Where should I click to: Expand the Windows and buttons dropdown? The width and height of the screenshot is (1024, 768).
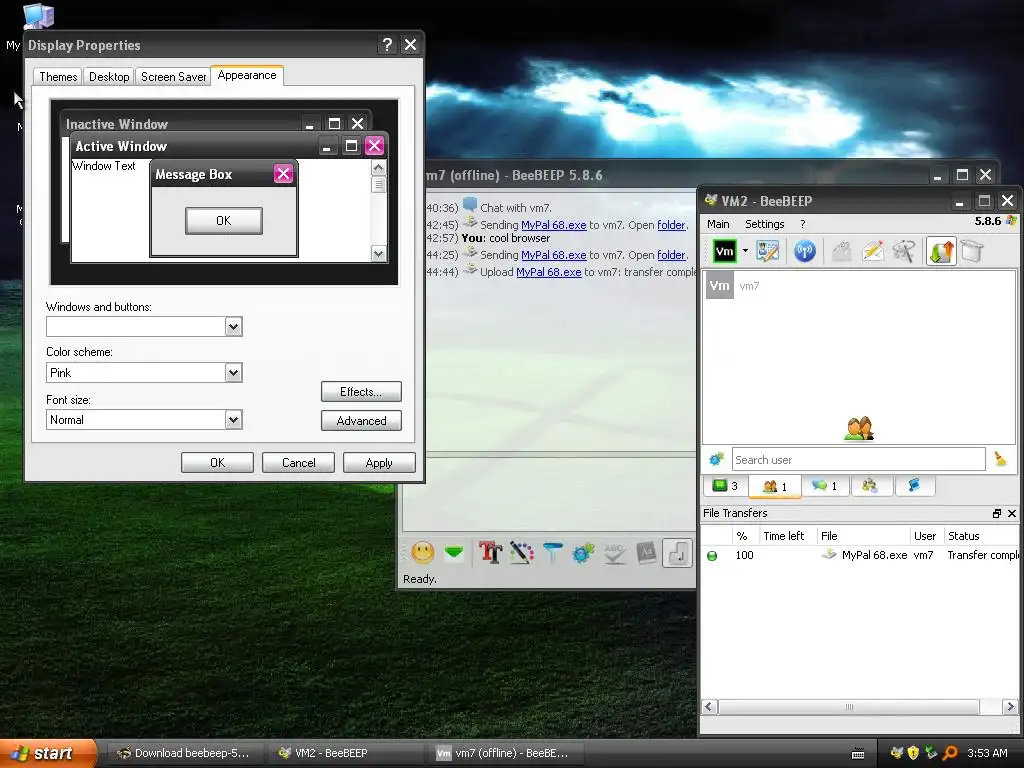(234, 327)
